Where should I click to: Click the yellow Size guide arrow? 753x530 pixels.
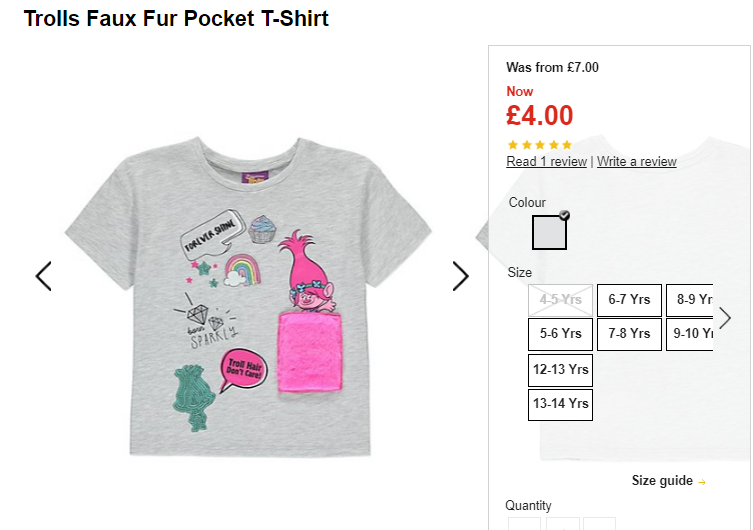pos(702,482)
